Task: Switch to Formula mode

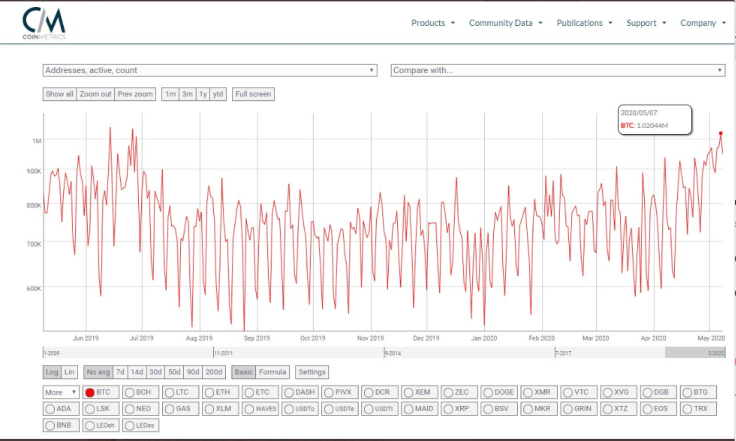Action: pos(273,372)
